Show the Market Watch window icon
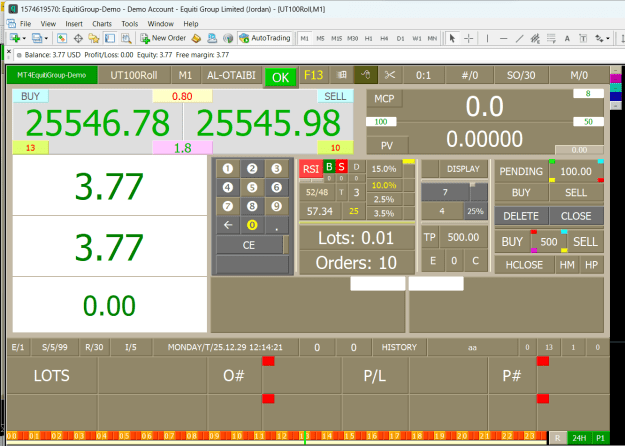 (x=62, y=38)
